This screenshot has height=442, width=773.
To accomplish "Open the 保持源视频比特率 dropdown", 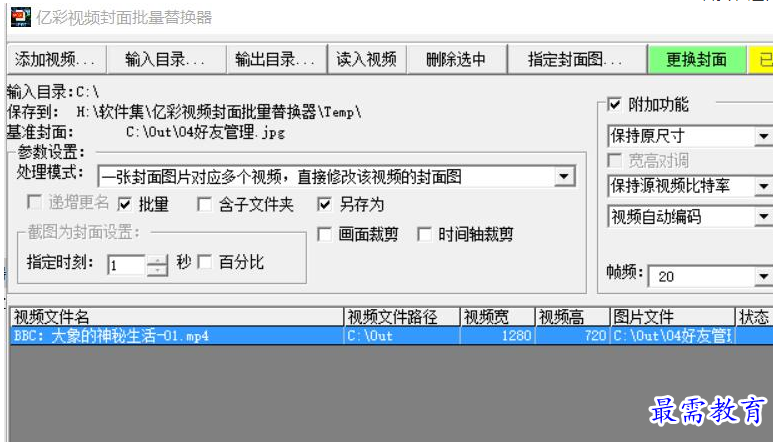I will tap(764, 186).
